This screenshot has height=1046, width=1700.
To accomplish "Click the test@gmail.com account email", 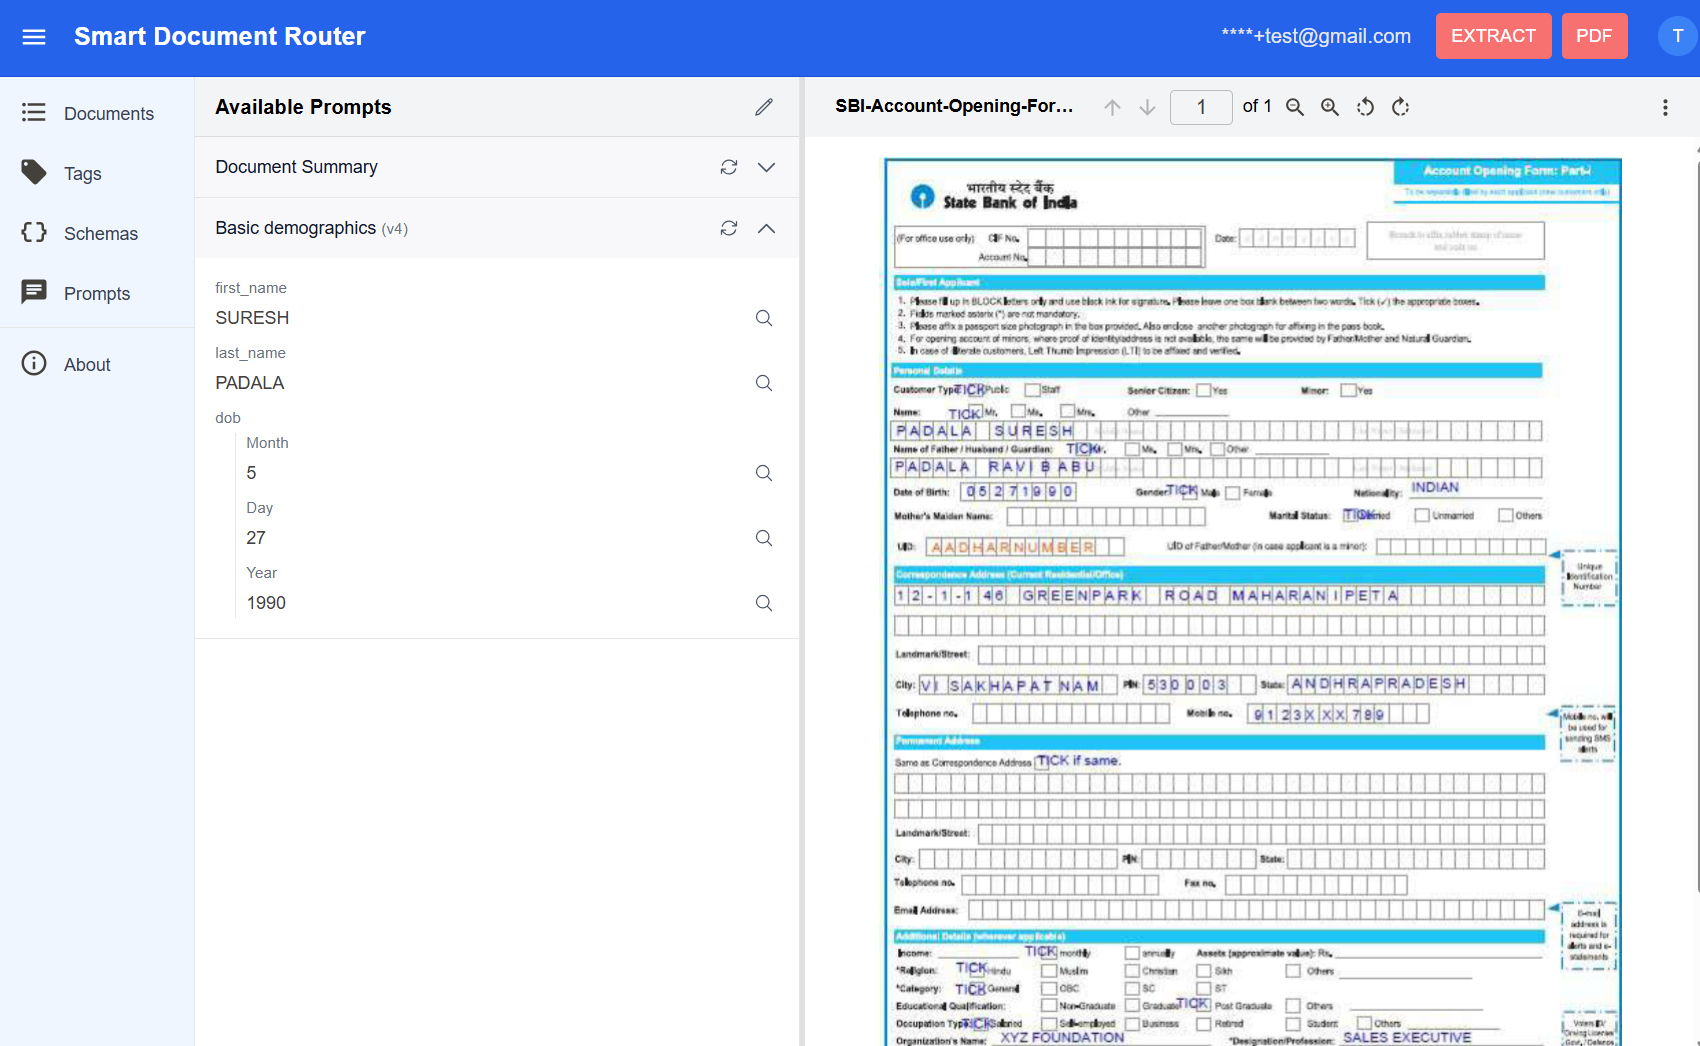I will click(1316, 36).
